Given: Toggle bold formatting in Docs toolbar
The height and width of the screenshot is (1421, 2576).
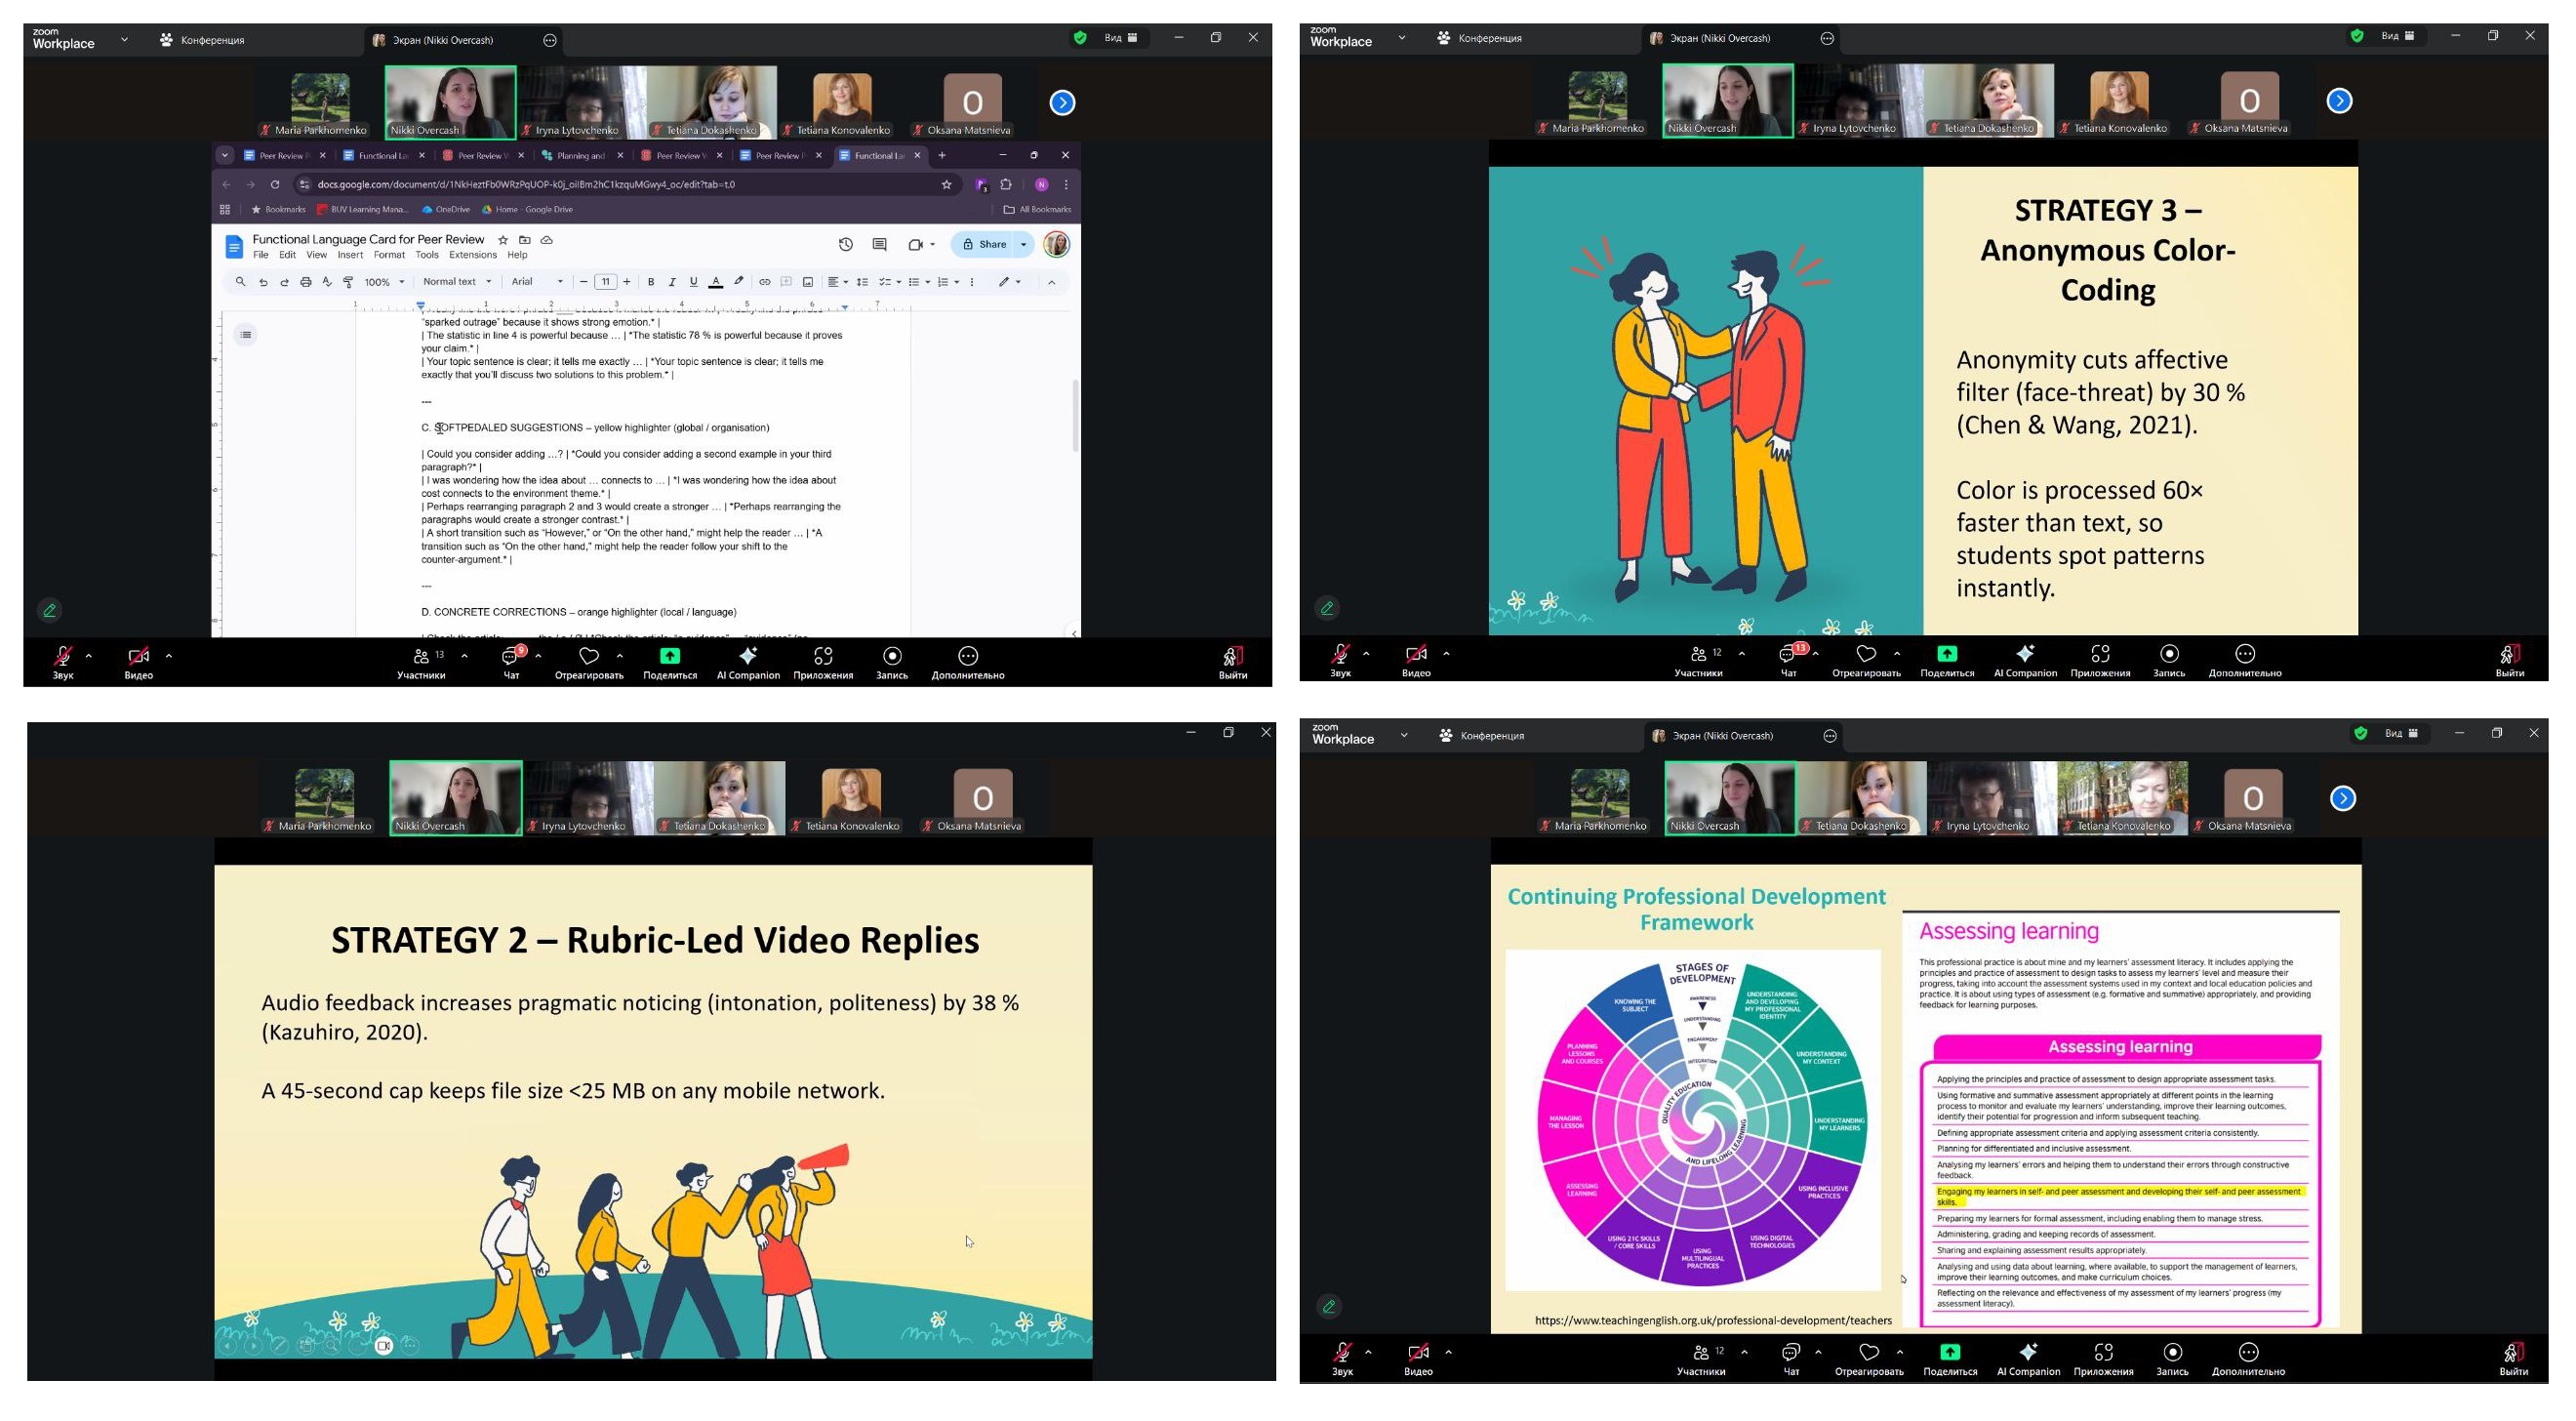Looking at the screenshot, I should [x=651, y=282].
